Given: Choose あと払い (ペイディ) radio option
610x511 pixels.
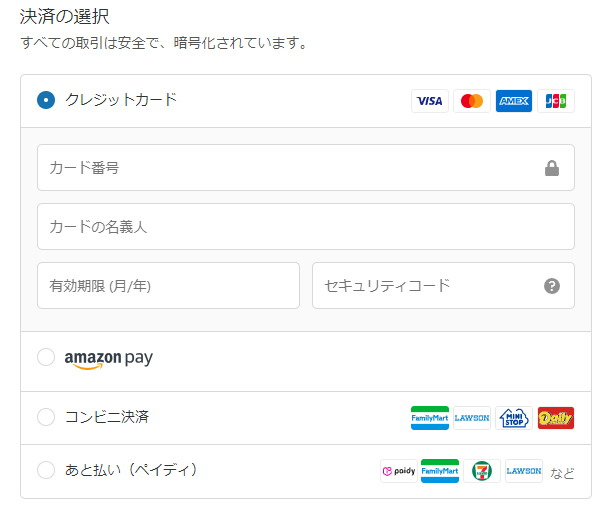Looking at the screenshot, I should [46, 470].
